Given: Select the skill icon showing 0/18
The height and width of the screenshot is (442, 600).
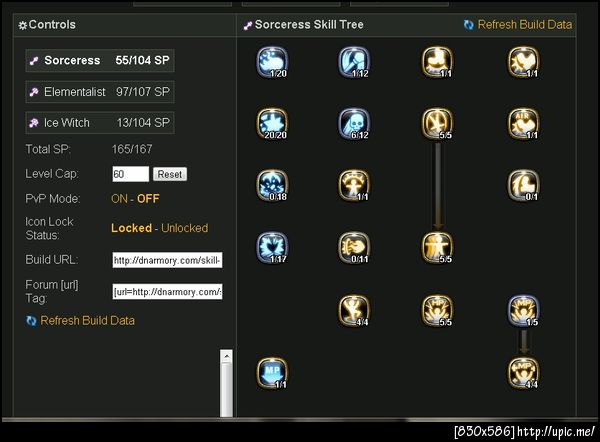Looking at the screenshot, I should (x=272, y=186).
